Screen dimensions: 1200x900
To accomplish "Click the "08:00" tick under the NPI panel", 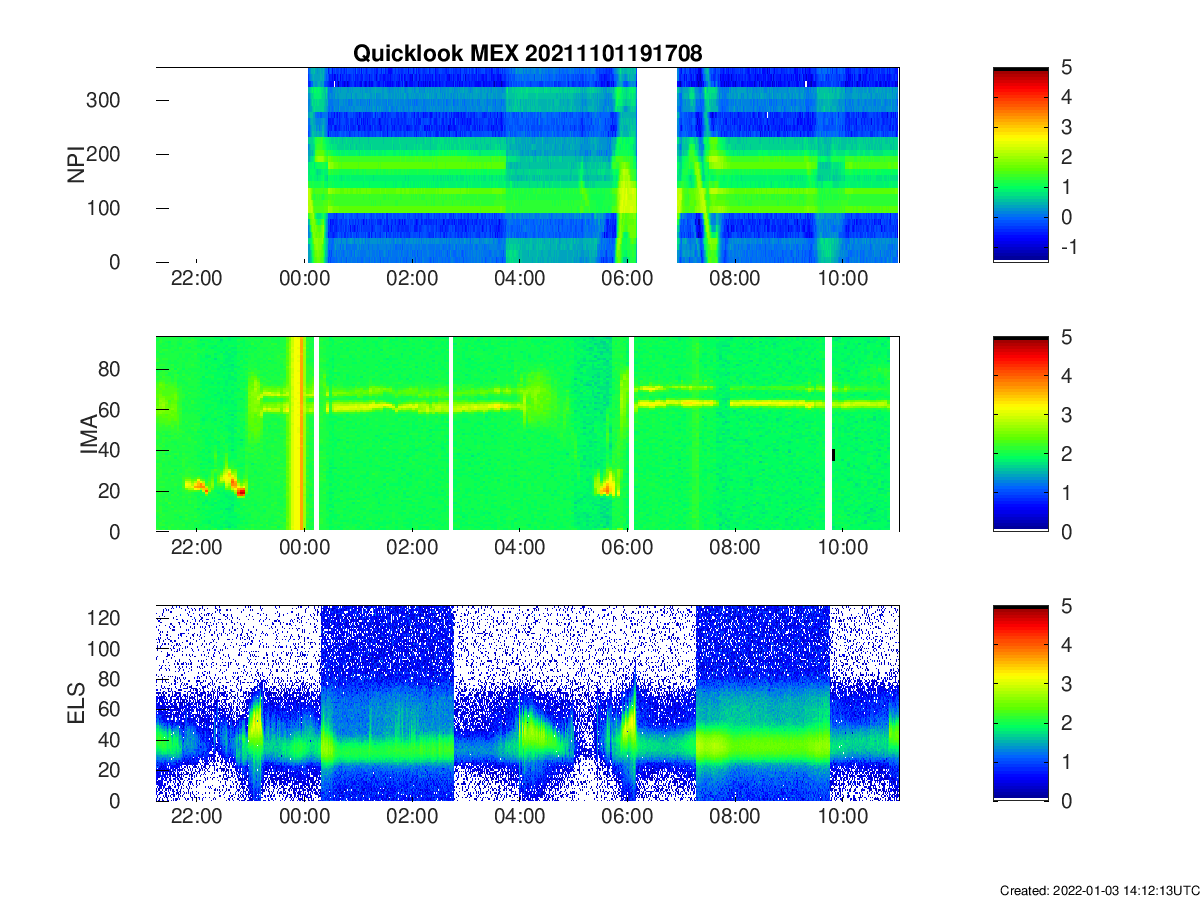I will coord(735,278).
